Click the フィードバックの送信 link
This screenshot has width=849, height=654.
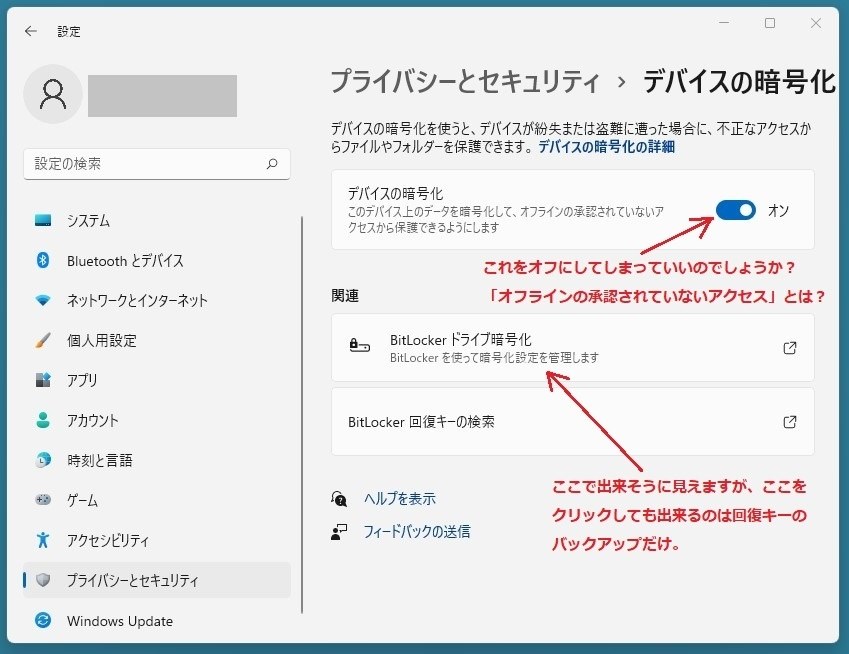click(416, 532)
